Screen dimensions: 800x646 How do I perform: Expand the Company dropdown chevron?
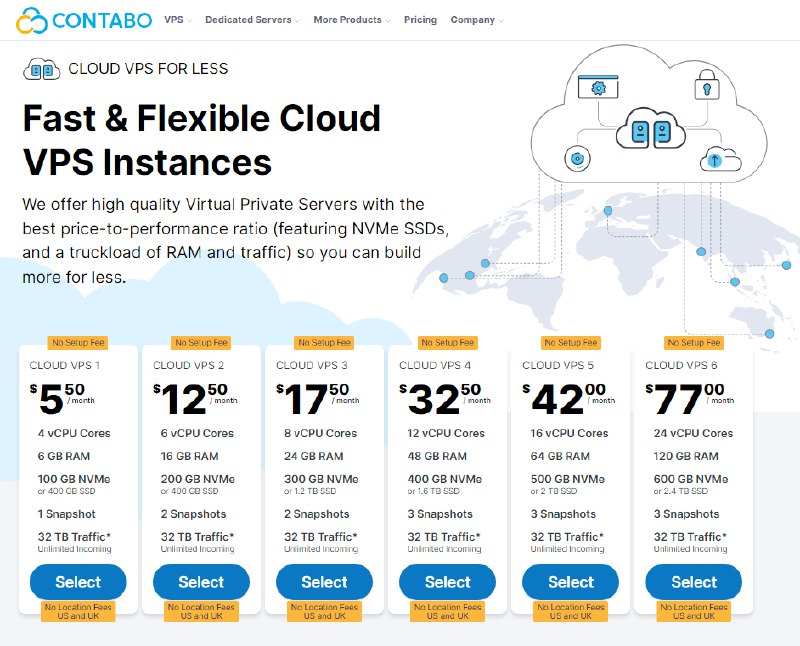tap(501, 21)
